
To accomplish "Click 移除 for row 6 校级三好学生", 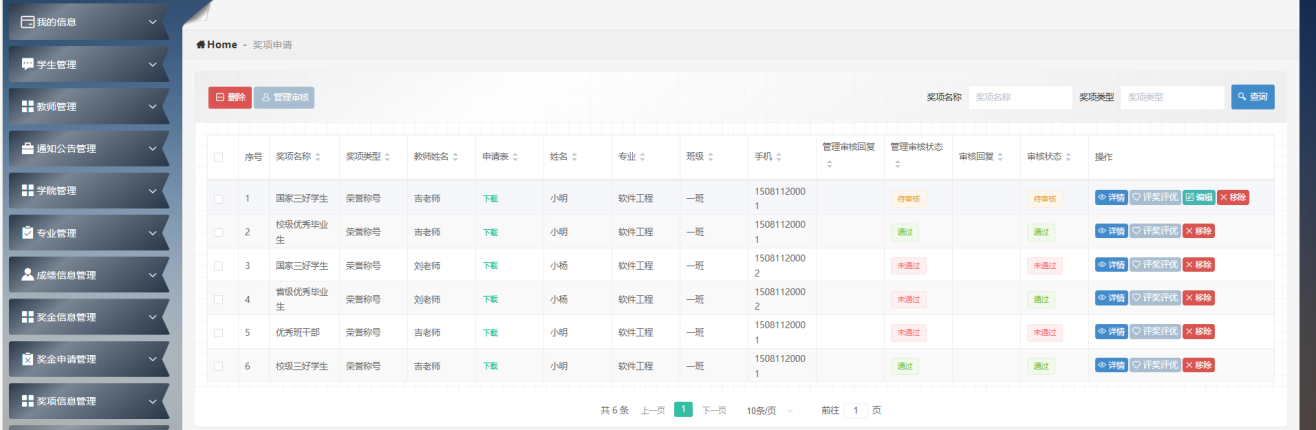I will pos(1199,365).
